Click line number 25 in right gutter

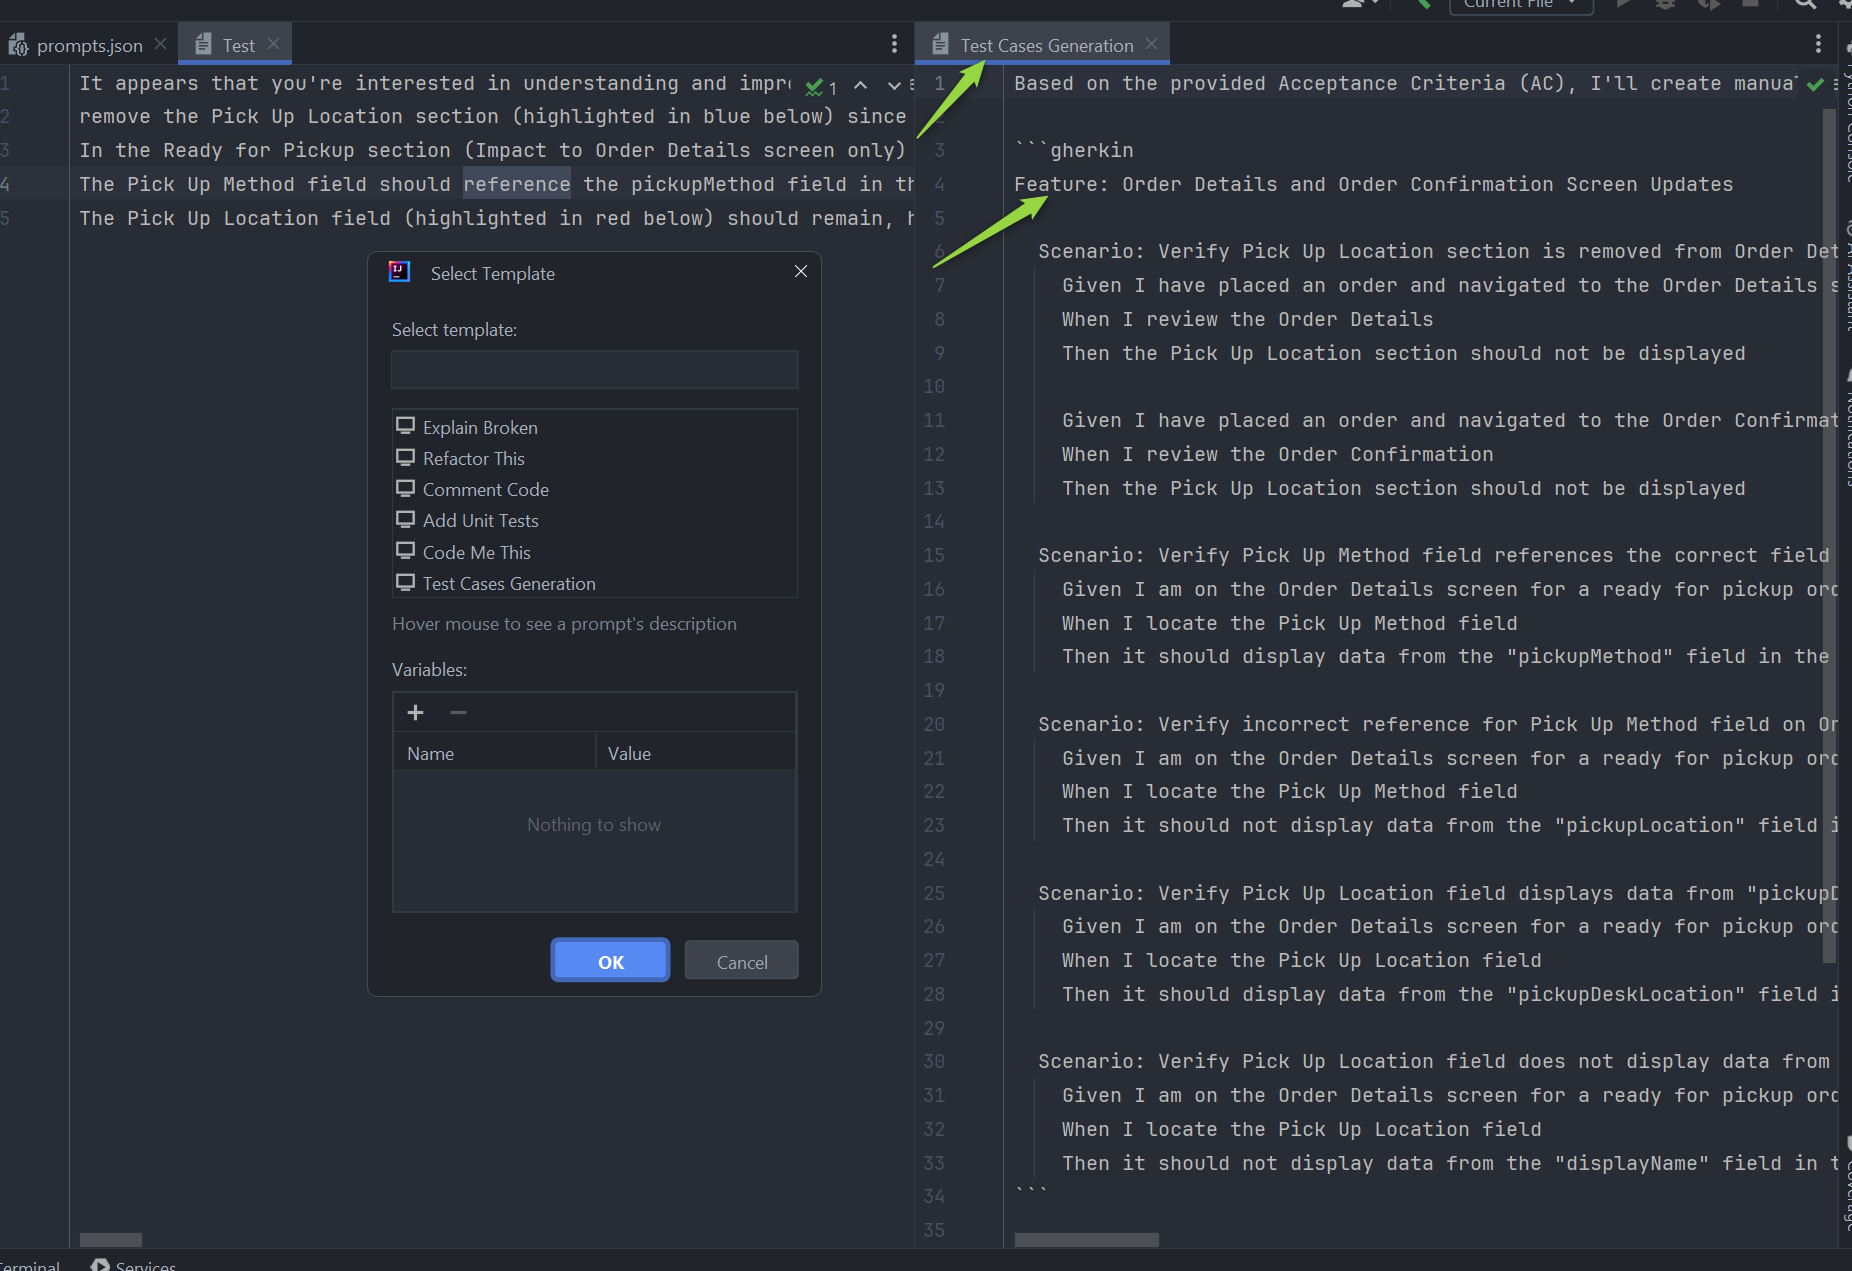933,893
